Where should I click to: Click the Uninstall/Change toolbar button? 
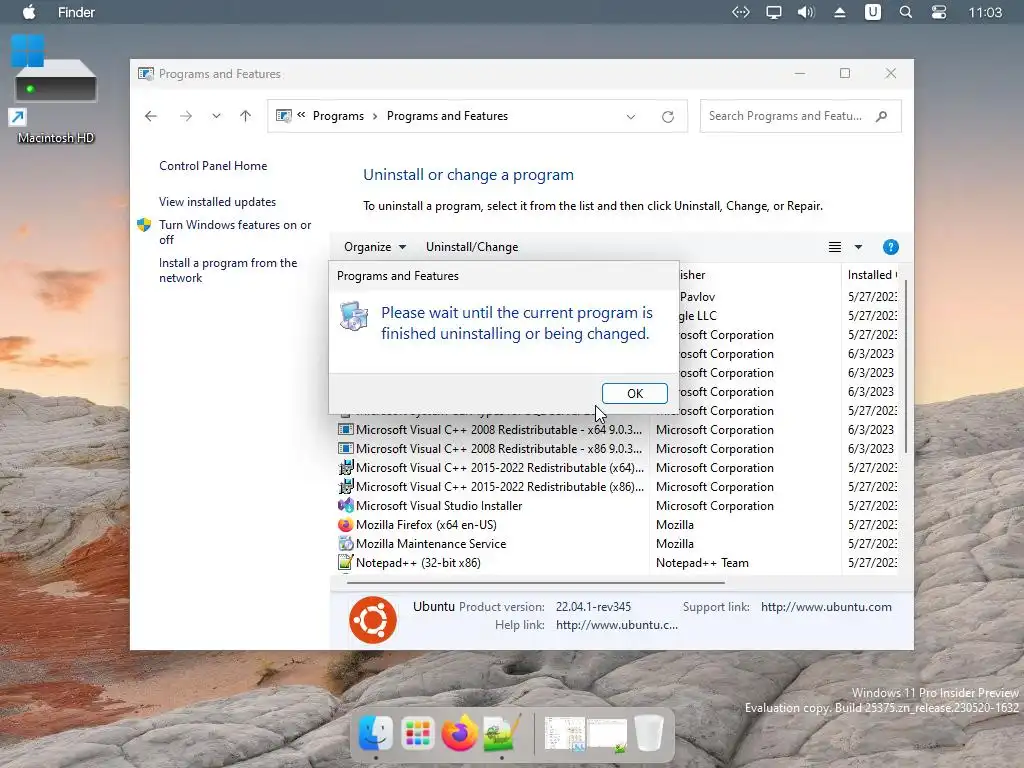click(x=472, y=247)
